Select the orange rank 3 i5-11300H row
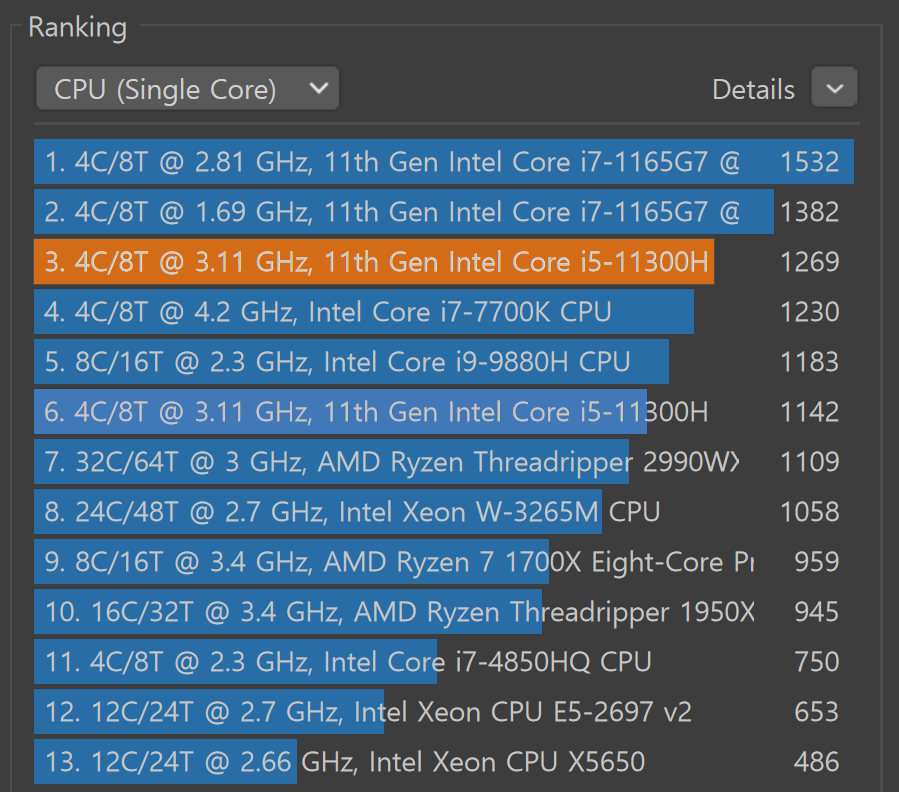 pos(444,262)
